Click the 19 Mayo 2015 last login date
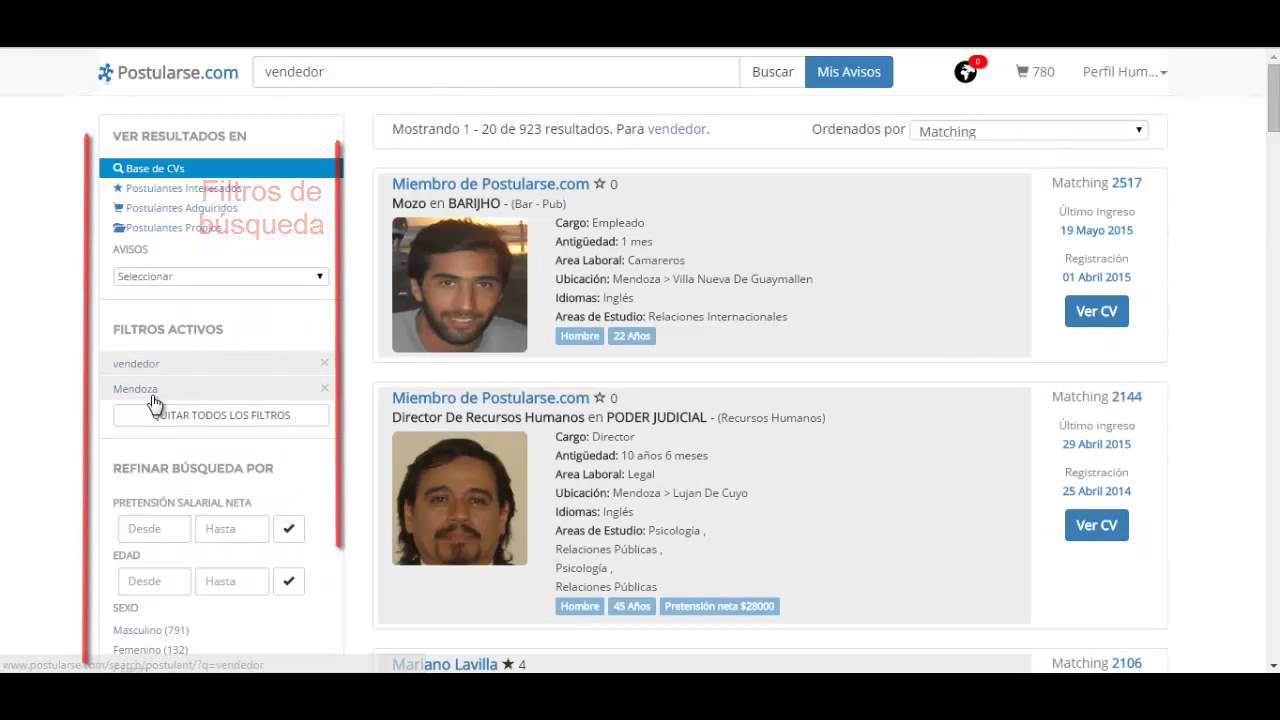Screen dimensions: 1280x720 point(1096,230)
